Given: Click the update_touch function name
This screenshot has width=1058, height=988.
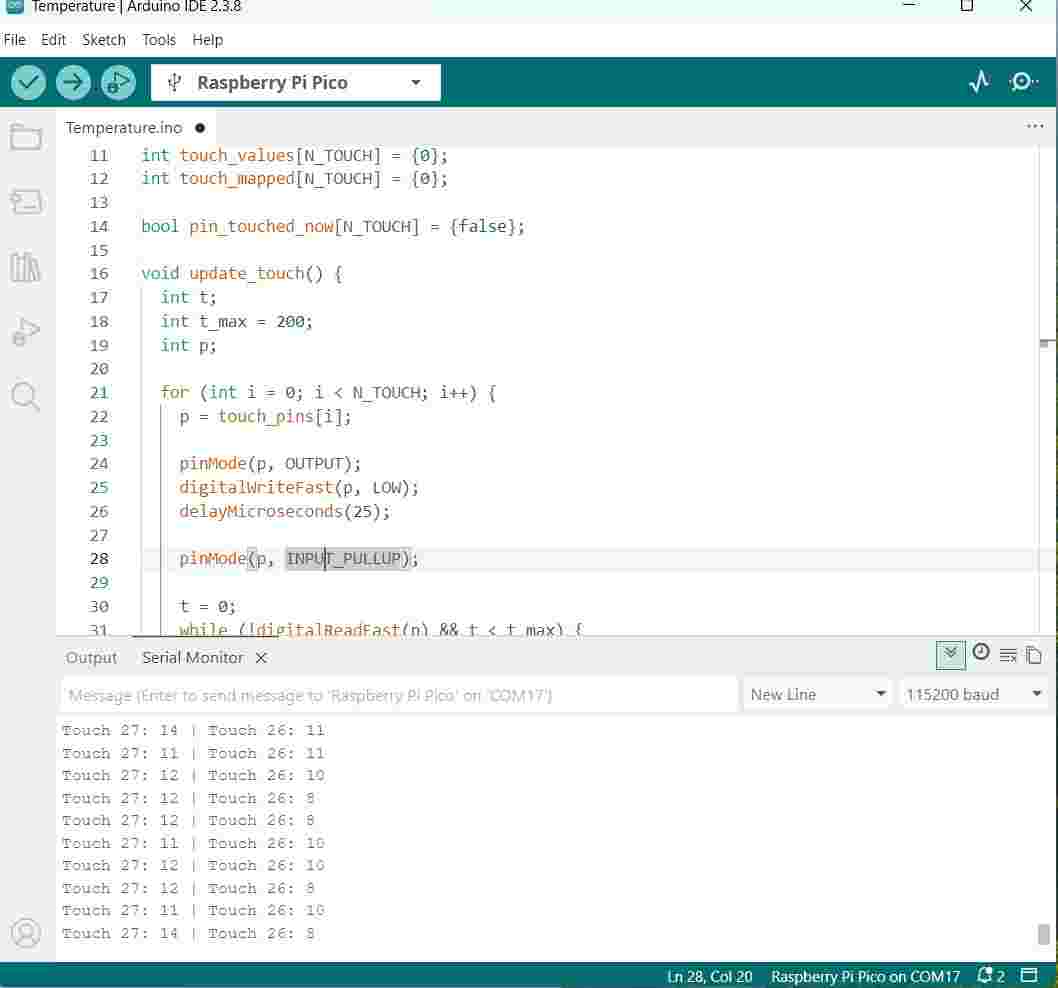Looking at the screenshot, I should point(246,274).
